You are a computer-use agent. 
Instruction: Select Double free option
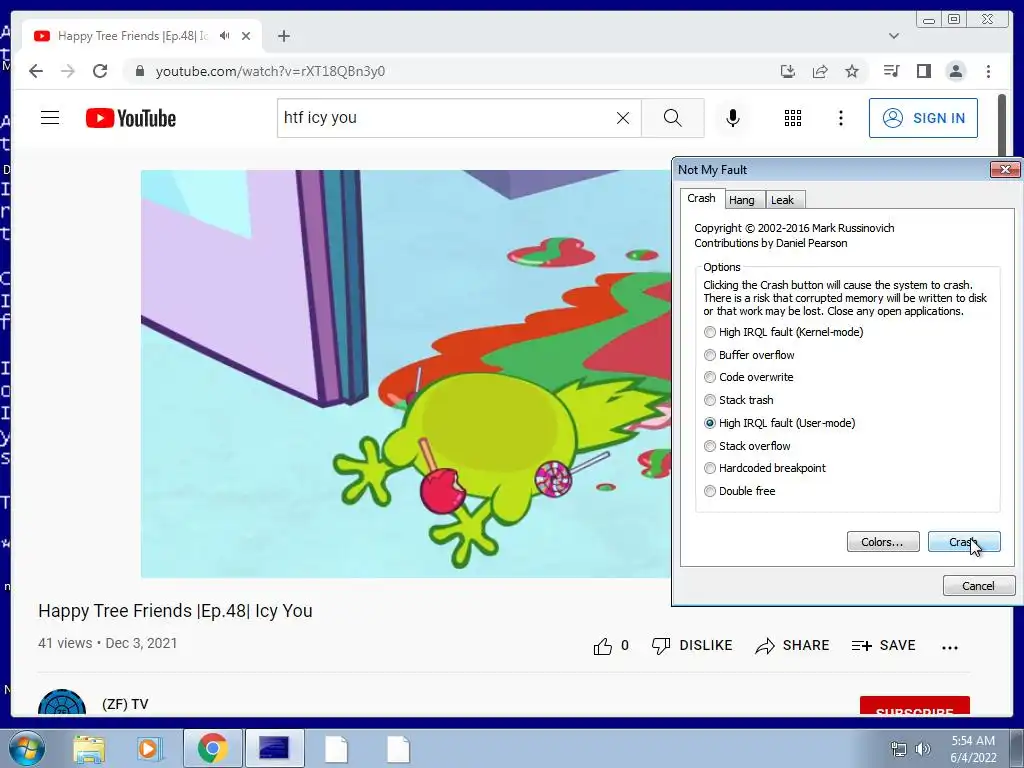(739, 491)
